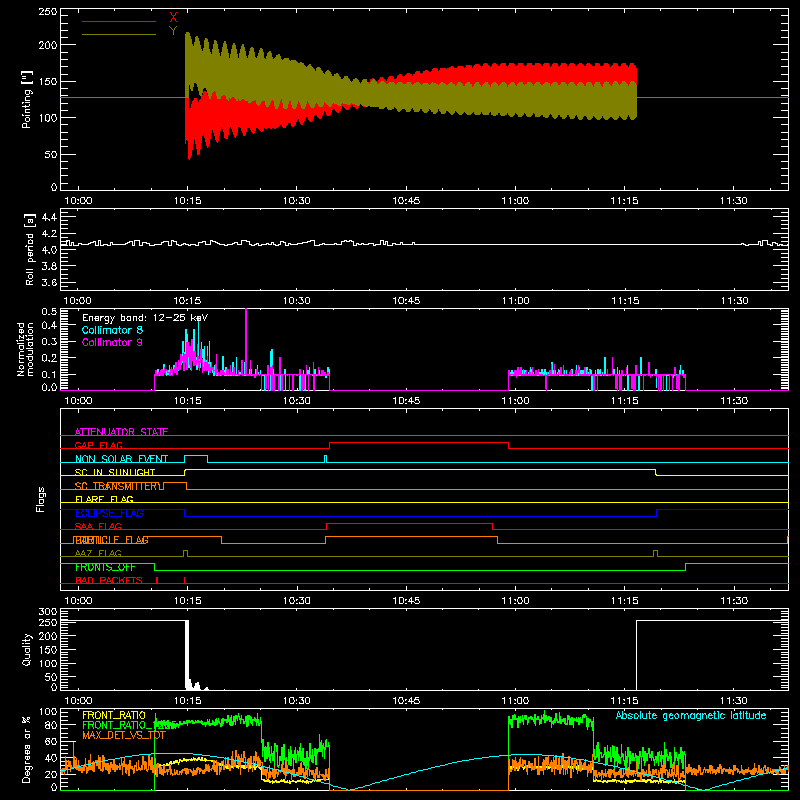Click the 'Quality' vertical axis title

tap(27, 649)
